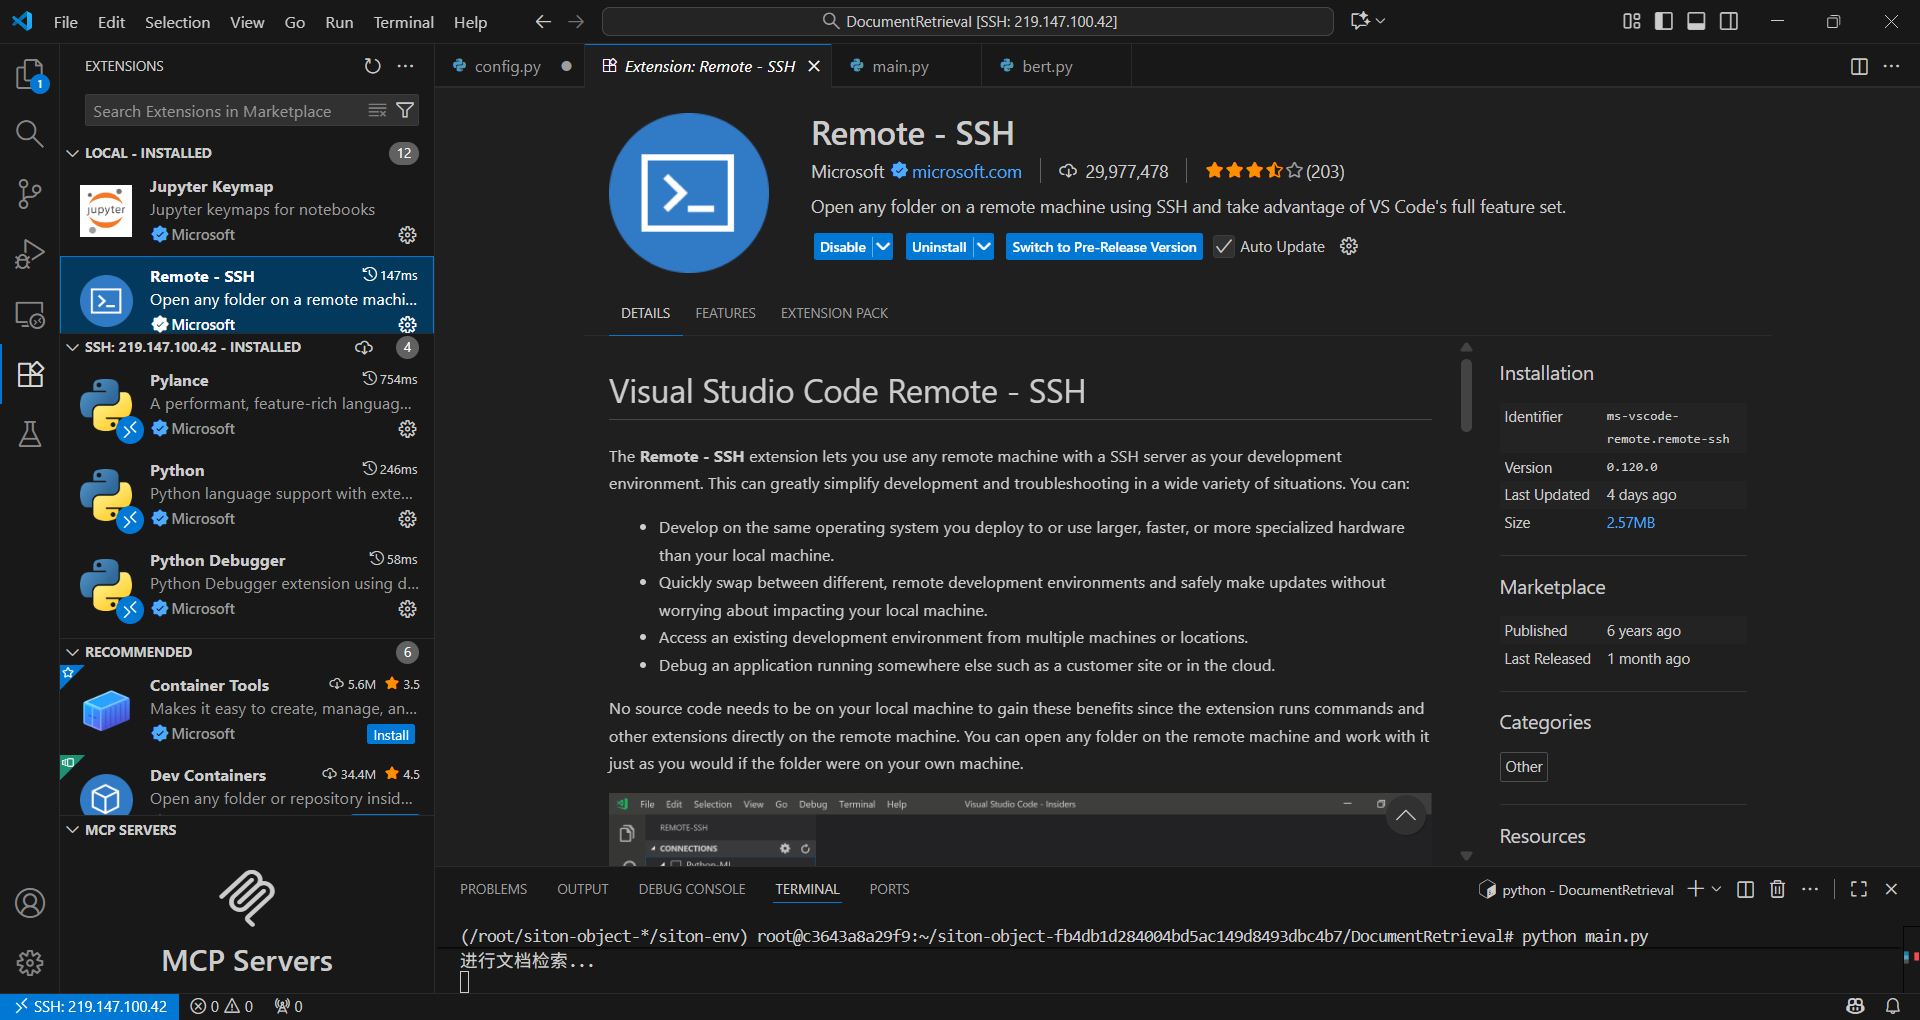Open the Terminal menu
1920x1020 pixels.
tap(403, 22)
